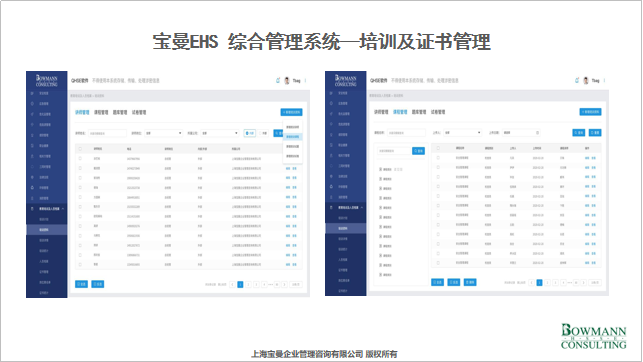Click first folder icon in right screenshot course tree
Viewport: 643px width, 362px height.
[381, 169]
